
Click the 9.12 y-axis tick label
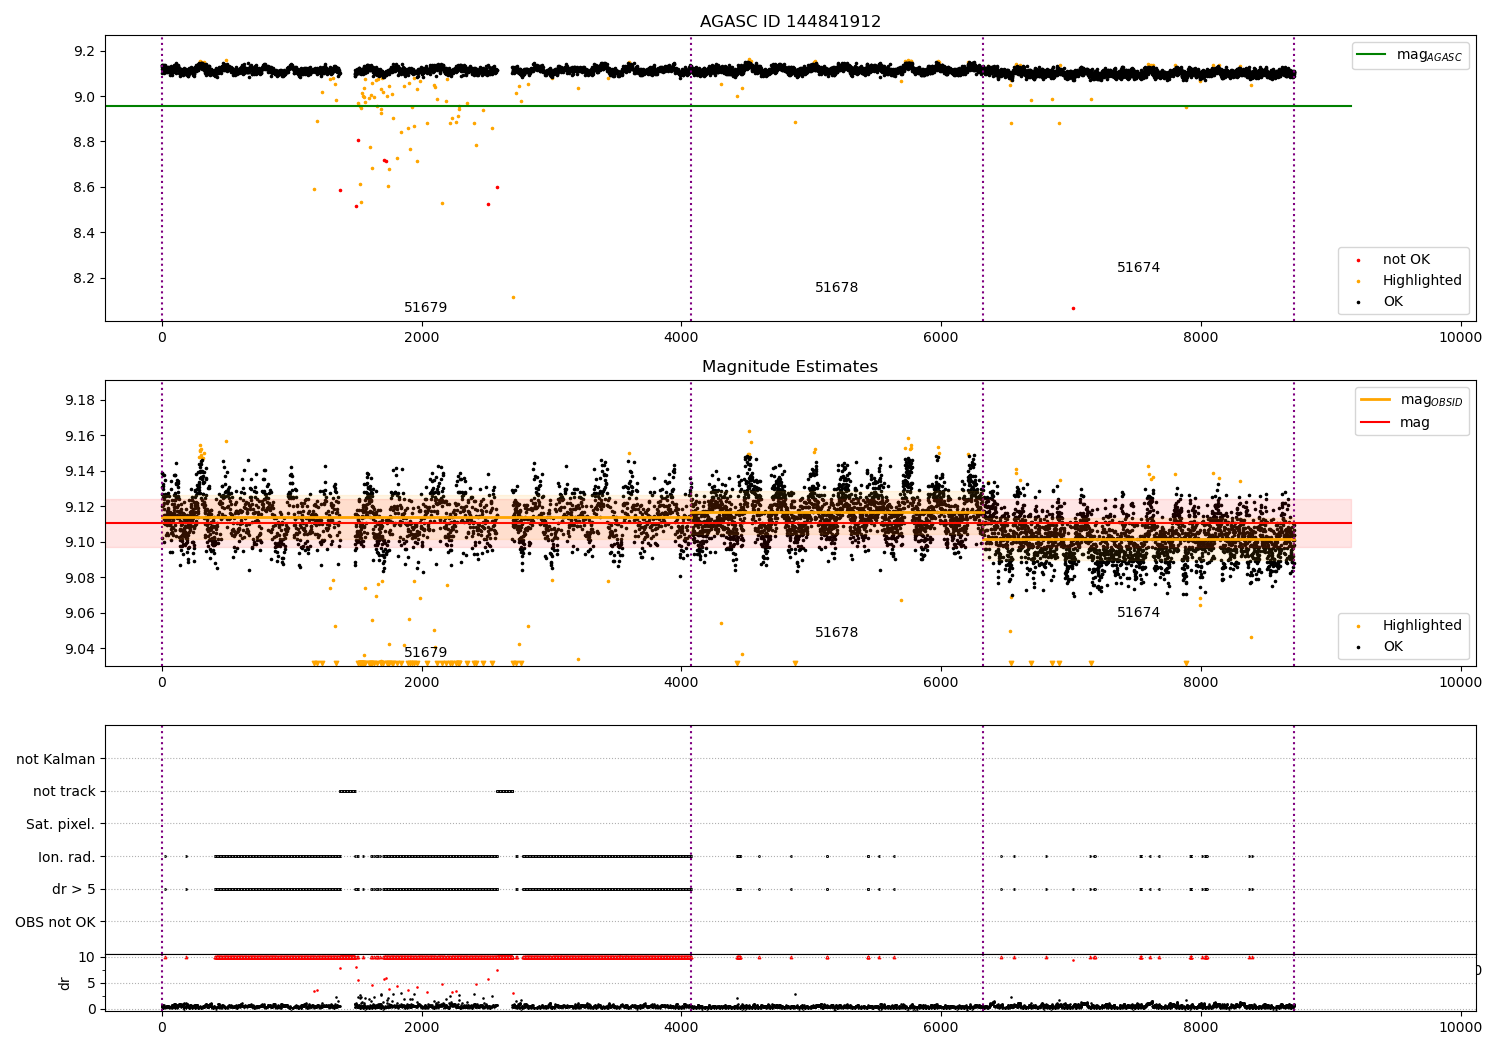tap(81, 508)
